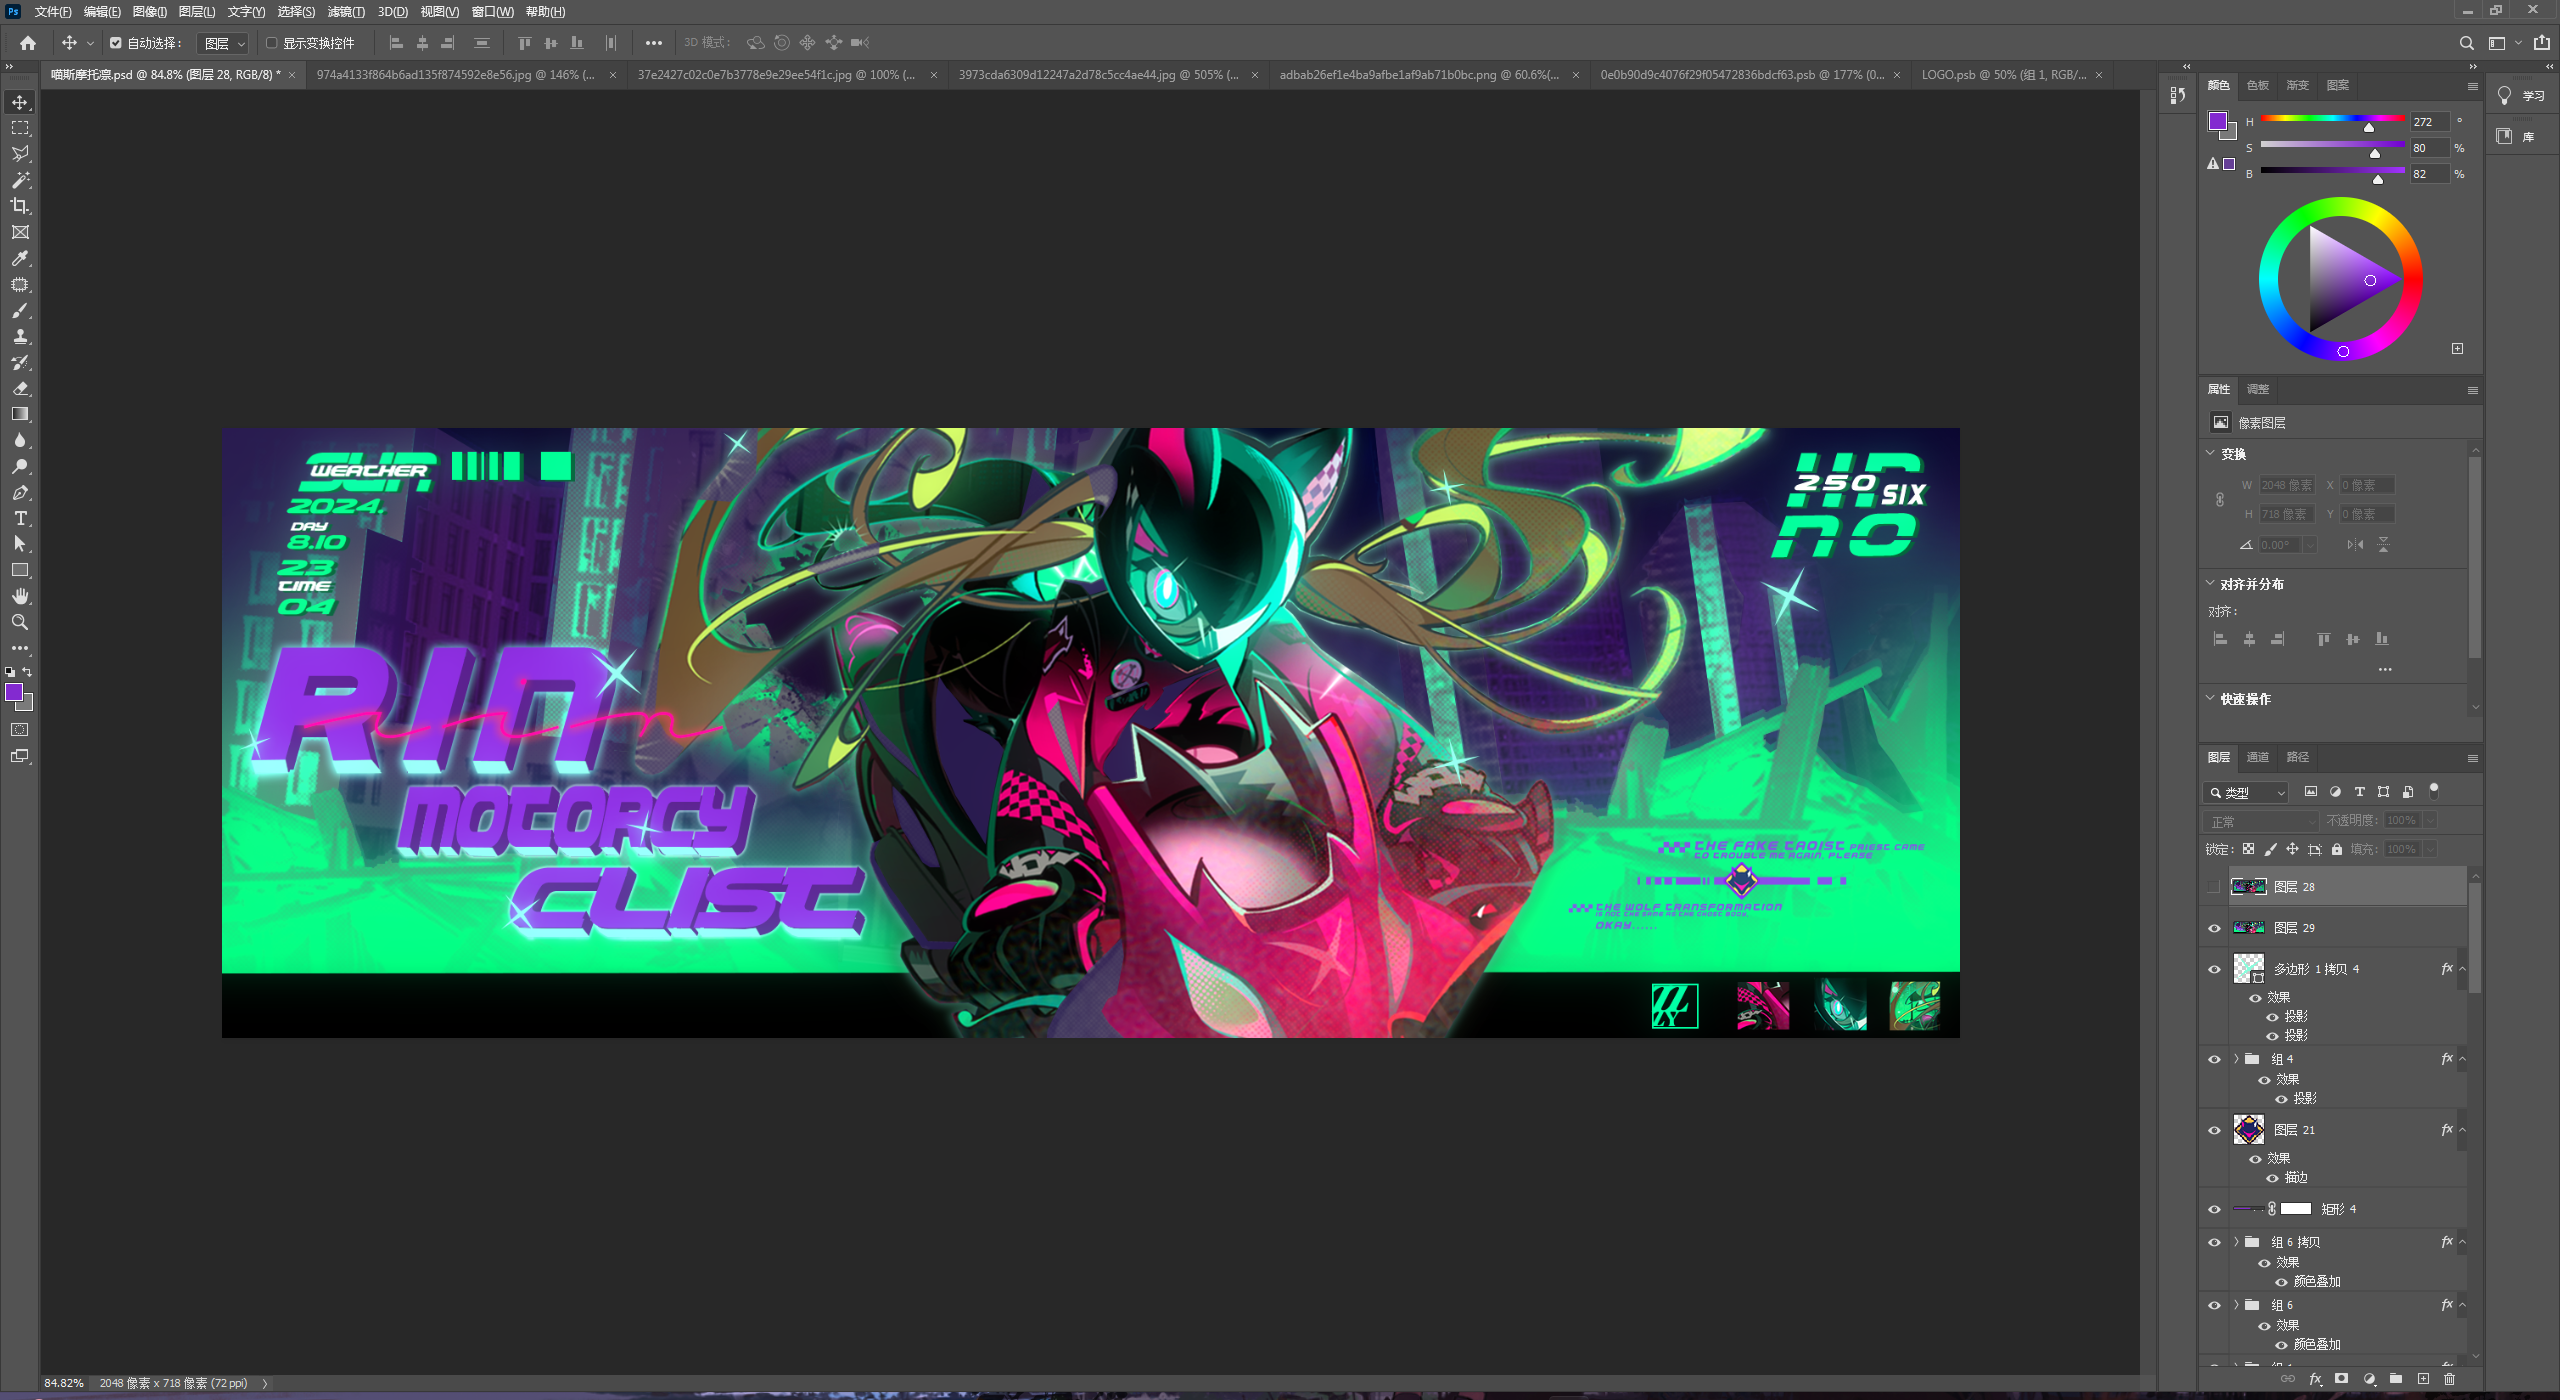2560x1400 pixels.
Task: Select the Eraser tool
Action: click(20, 388)
